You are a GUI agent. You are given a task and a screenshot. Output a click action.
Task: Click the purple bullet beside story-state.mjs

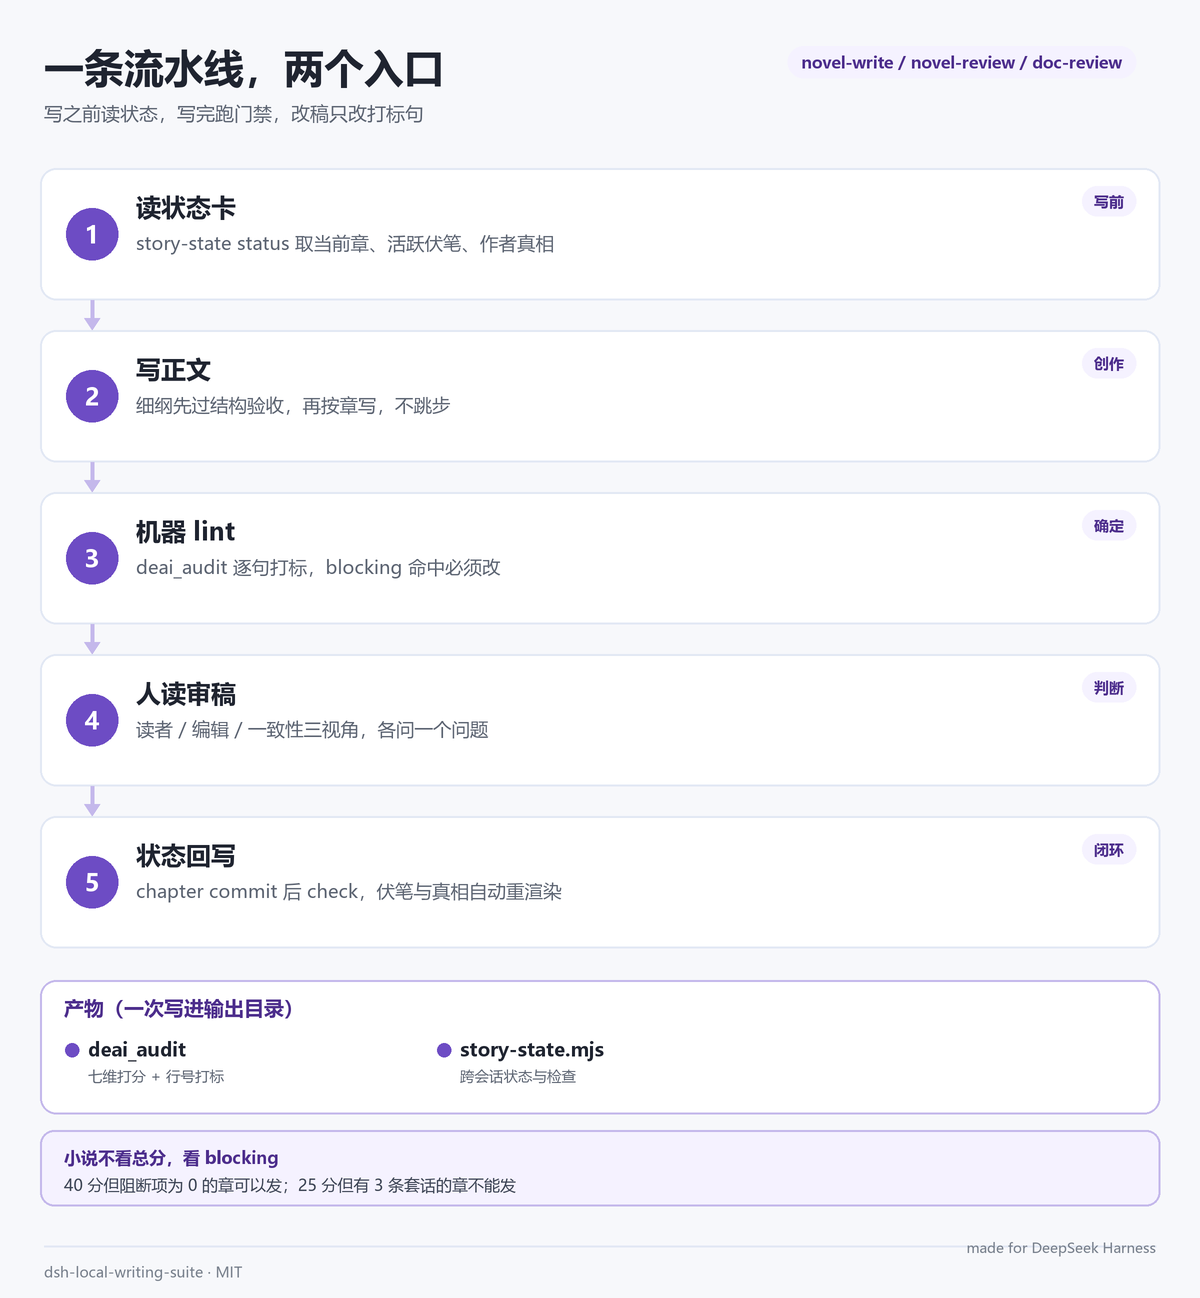[x=444, y=1050]
